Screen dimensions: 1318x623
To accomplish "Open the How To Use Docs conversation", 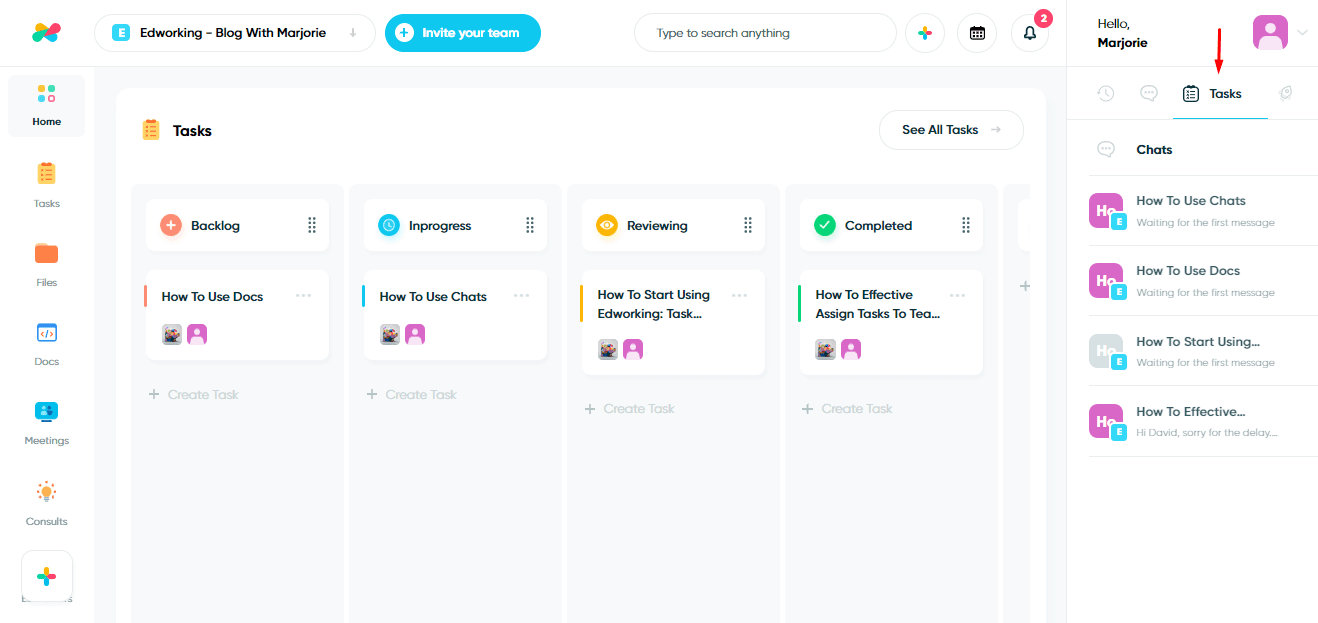I will pyautogui.click(x=1203, y=281).
